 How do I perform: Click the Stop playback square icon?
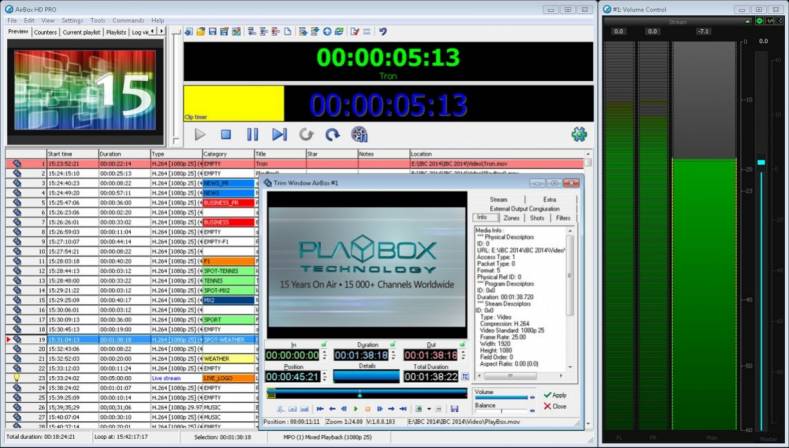(x=226, y=134)
